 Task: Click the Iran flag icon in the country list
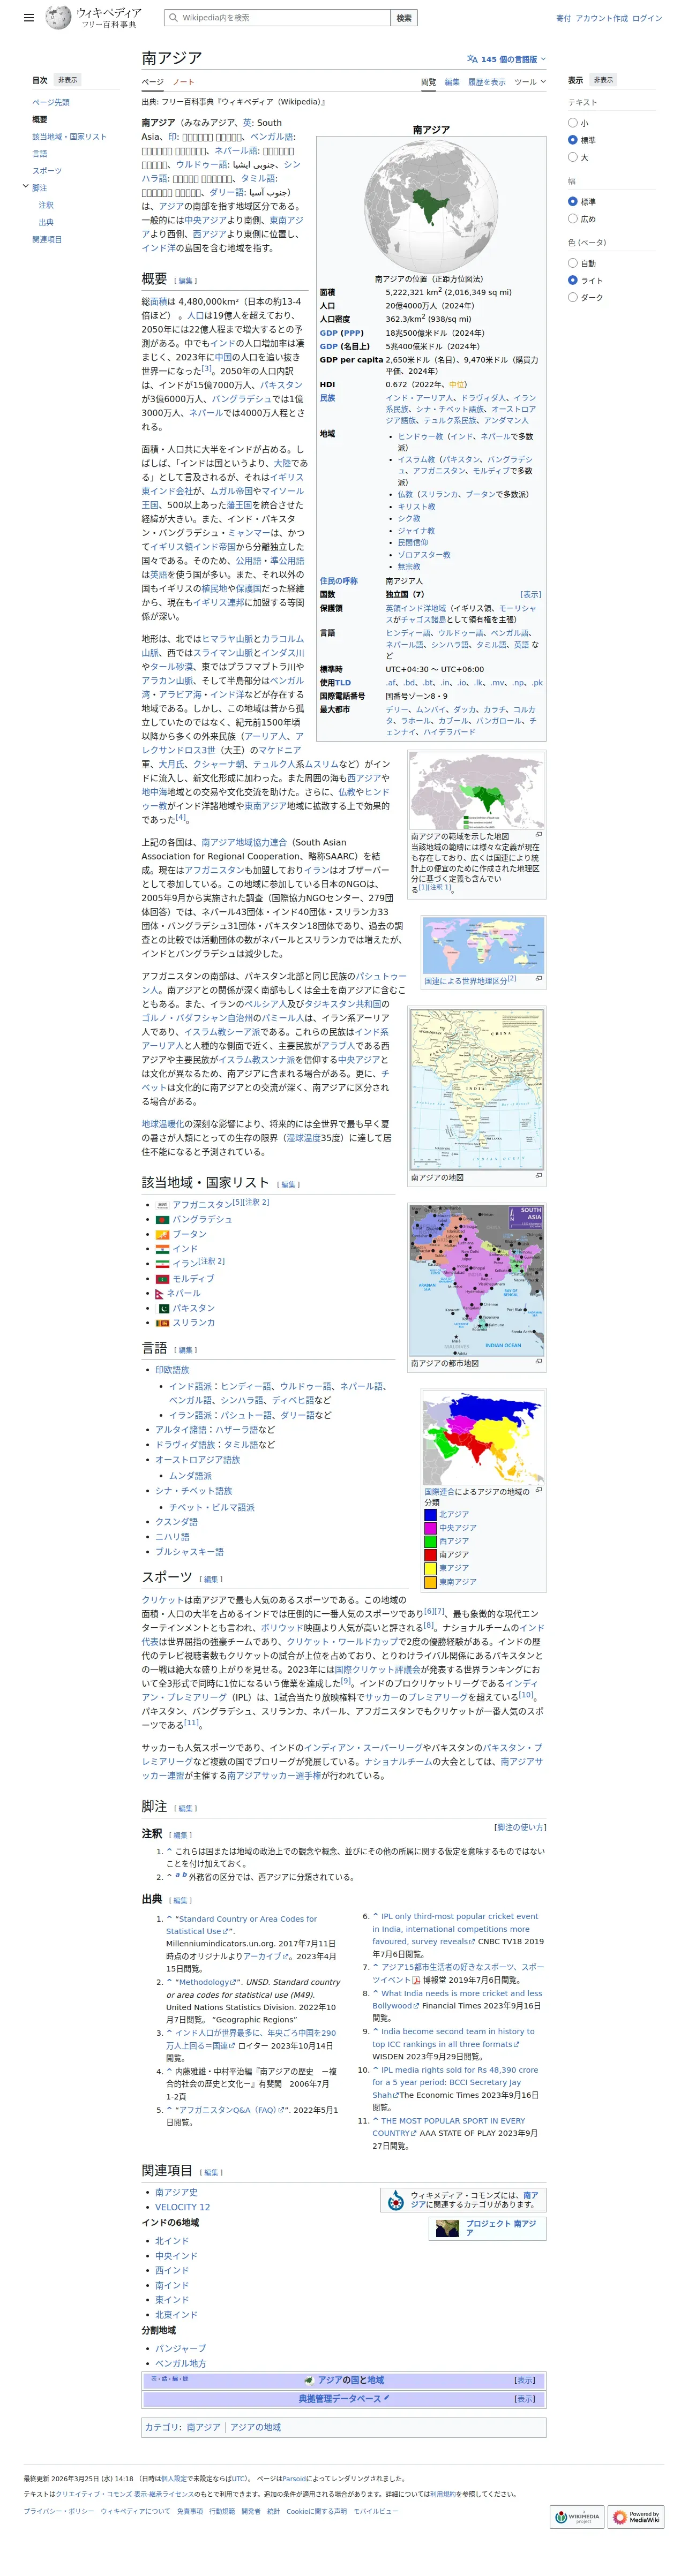click(x=162, y=1264)
